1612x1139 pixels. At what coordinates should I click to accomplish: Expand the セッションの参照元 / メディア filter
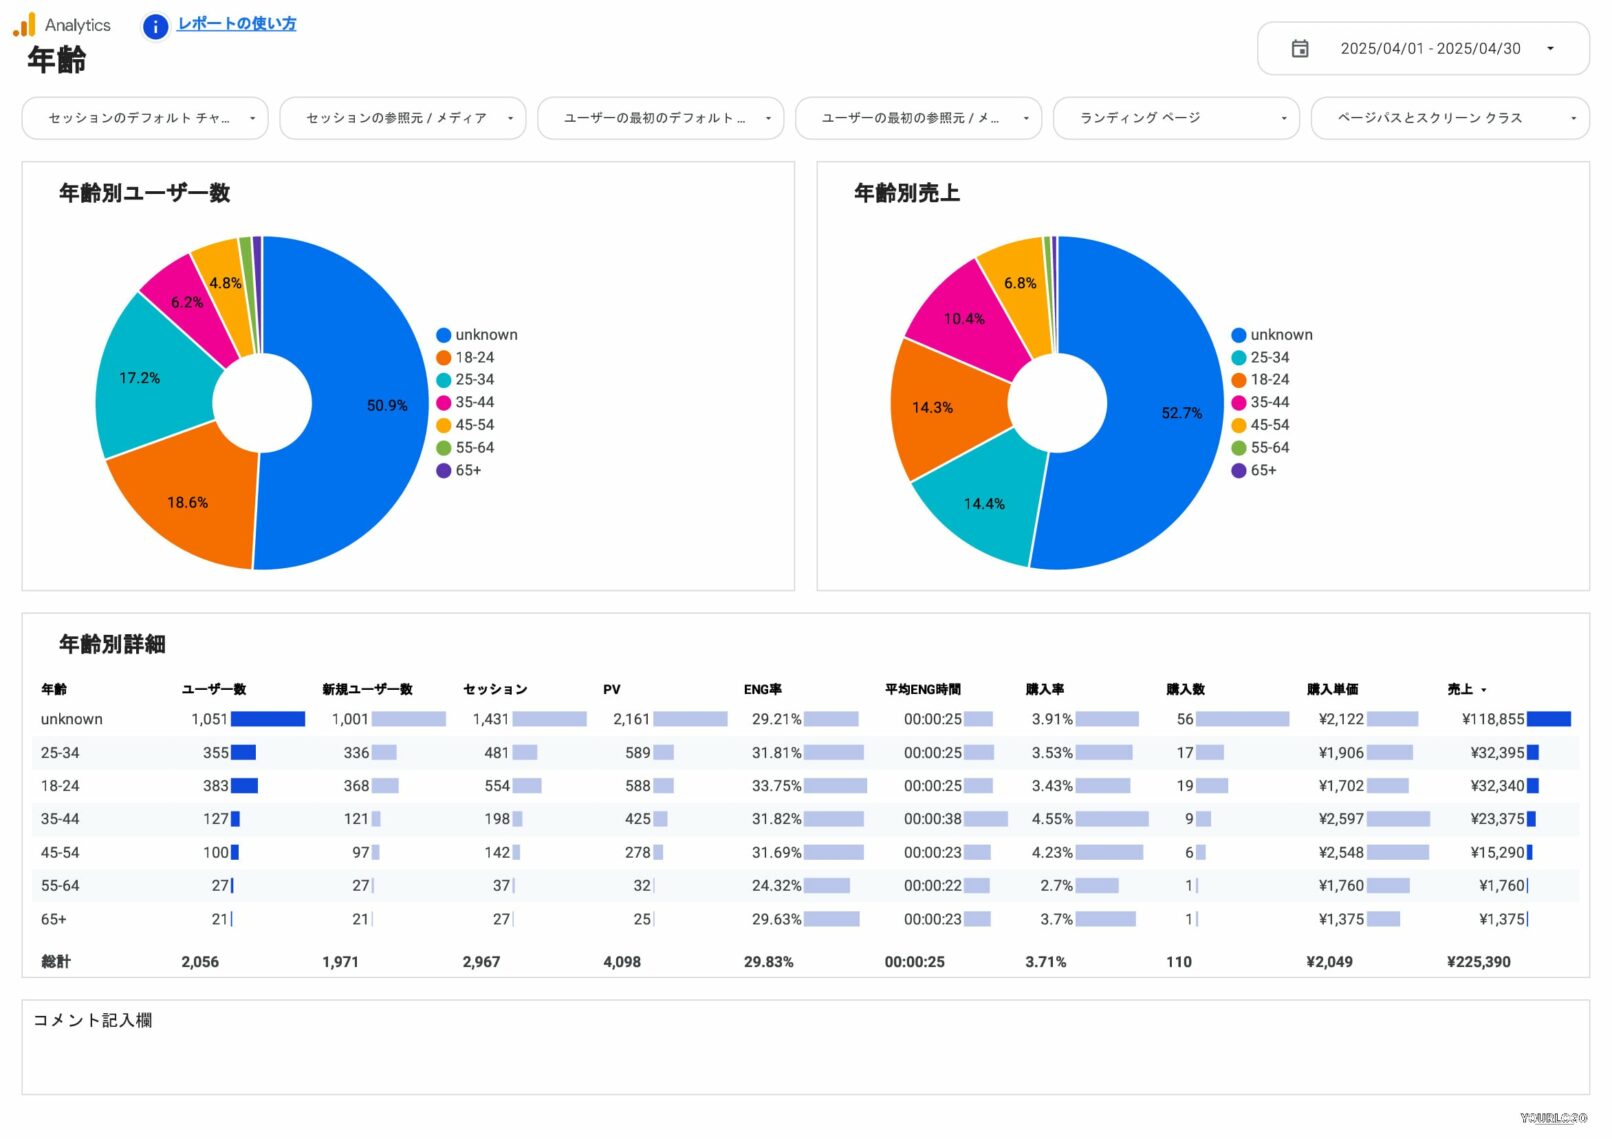402,118
